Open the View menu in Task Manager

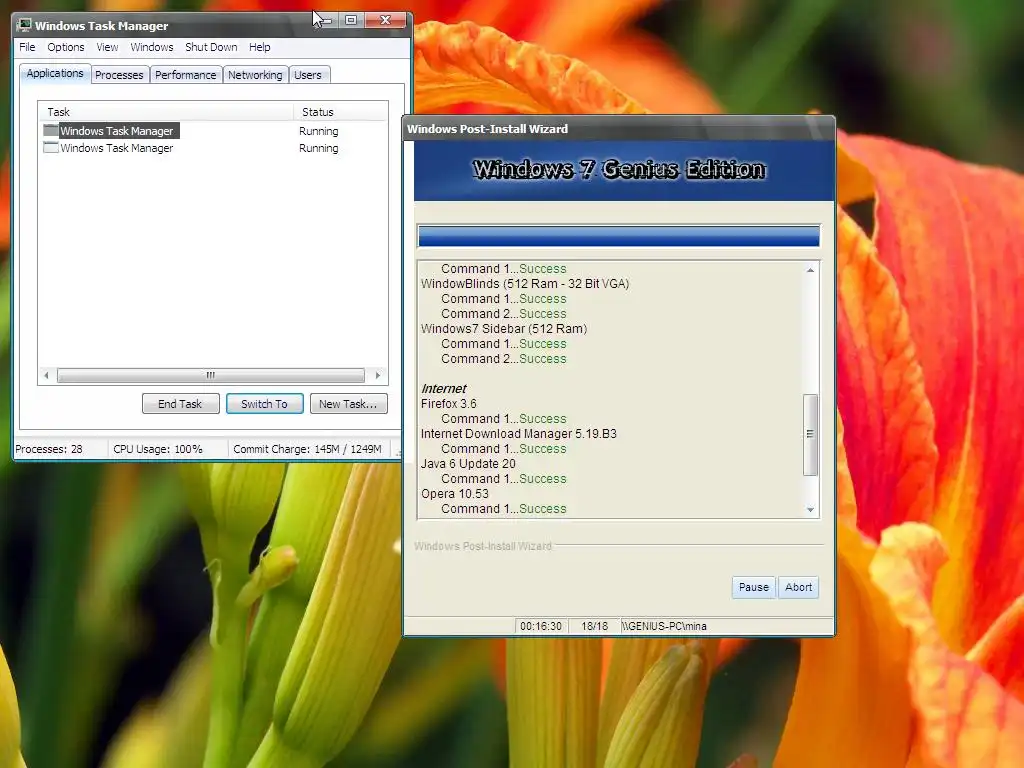107,47
